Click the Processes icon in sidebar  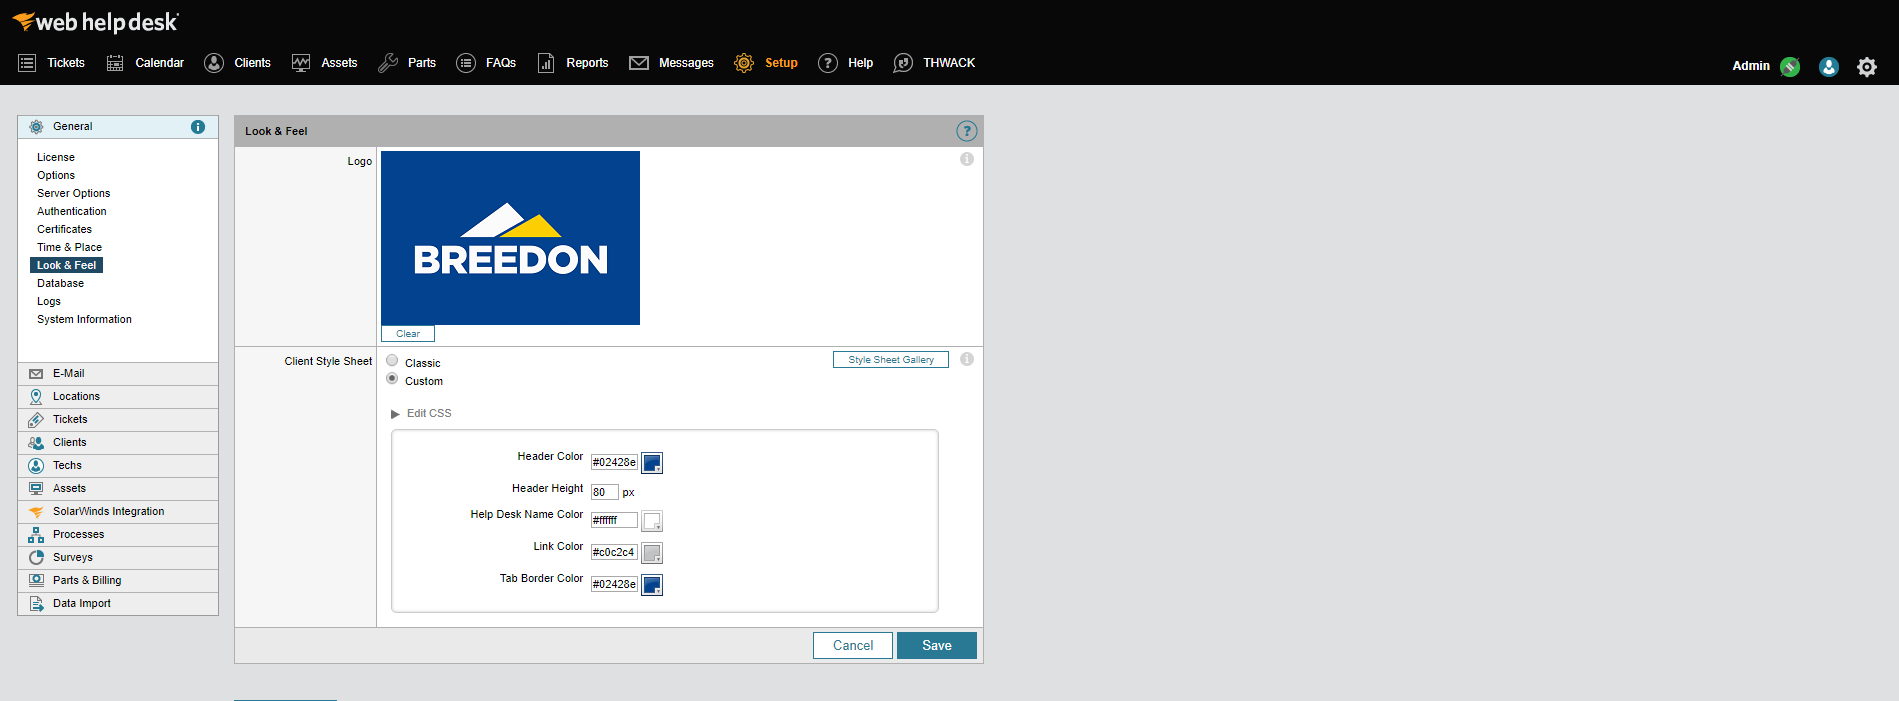[36, 535]
